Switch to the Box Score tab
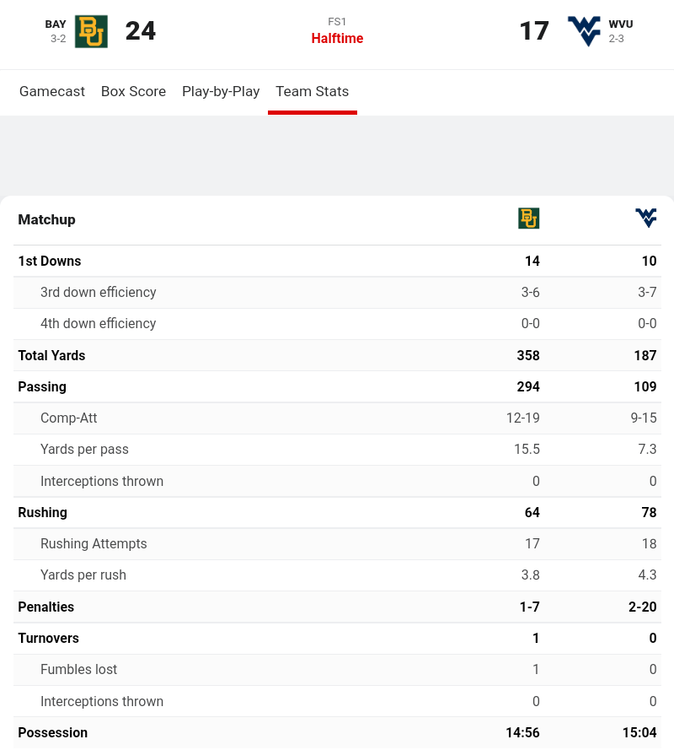Image resolution: width=674 pixels, height=750 pixels. (133, 91)
